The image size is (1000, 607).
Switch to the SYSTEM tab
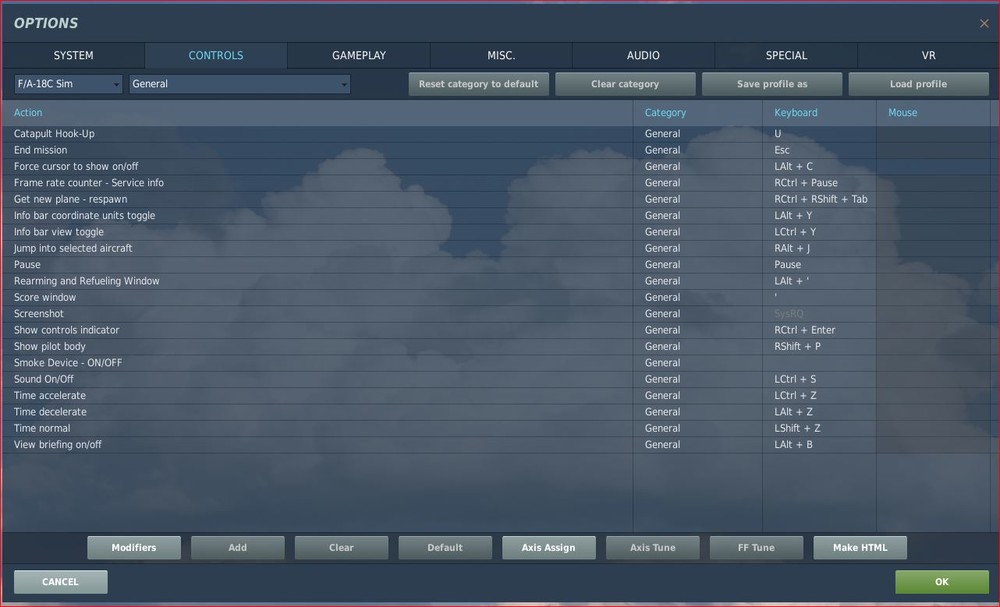click(73, 55)
